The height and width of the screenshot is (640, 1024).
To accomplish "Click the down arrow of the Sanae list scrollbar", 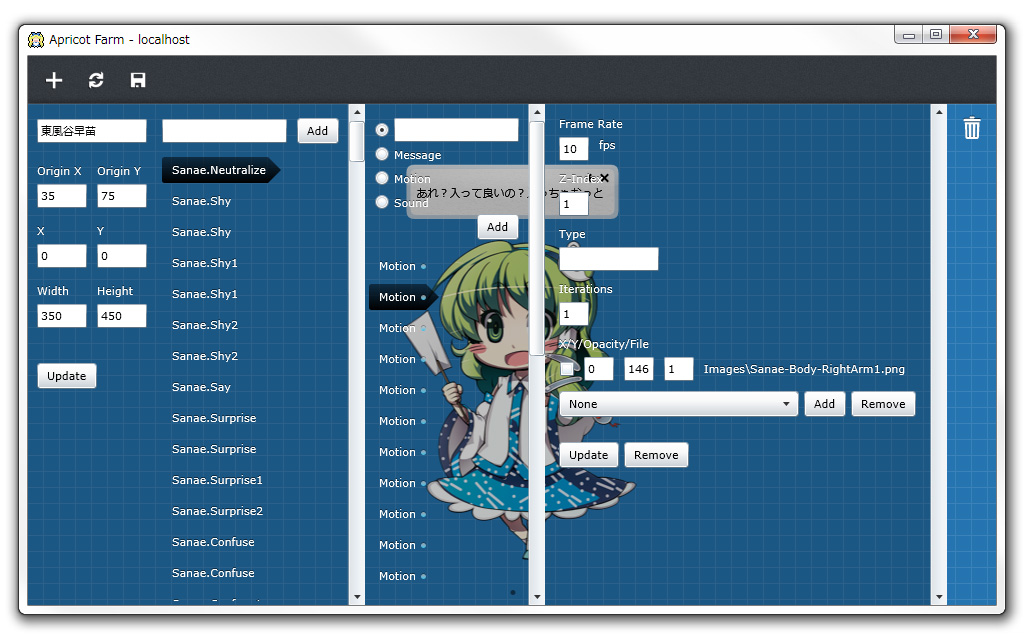I will (x=357, y=596).
